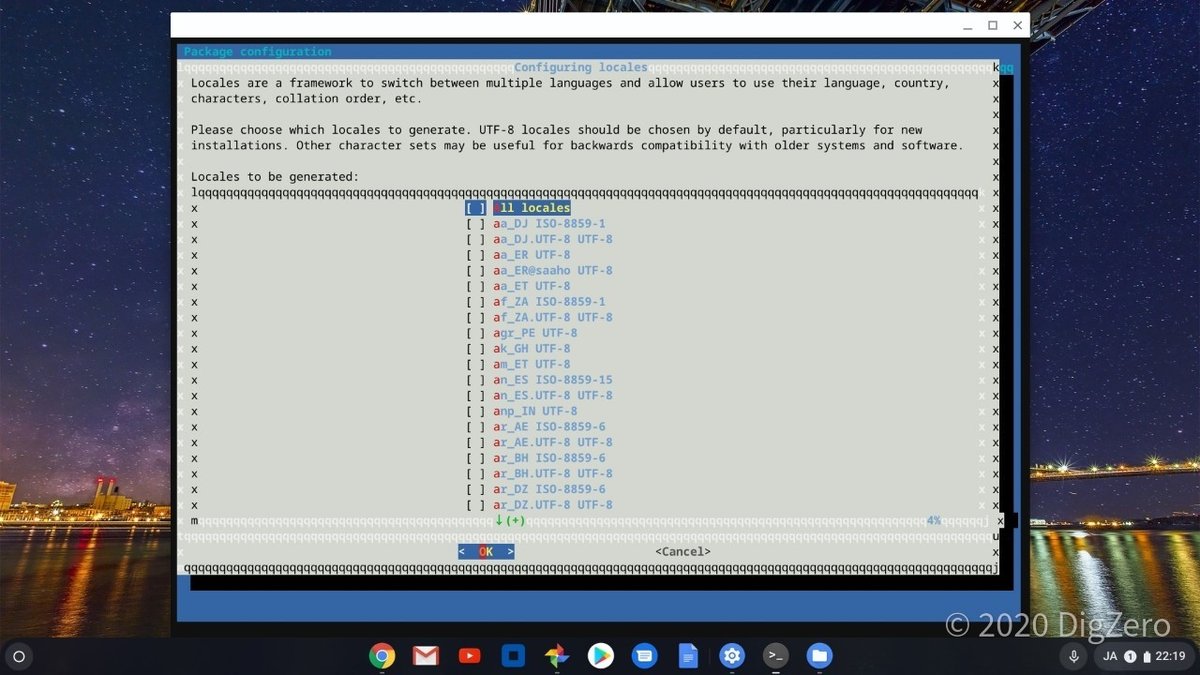Check the aa_ET UTF-8 checkbox
The width and height of the screenshot is (1200, 675).
coord(476,286)
